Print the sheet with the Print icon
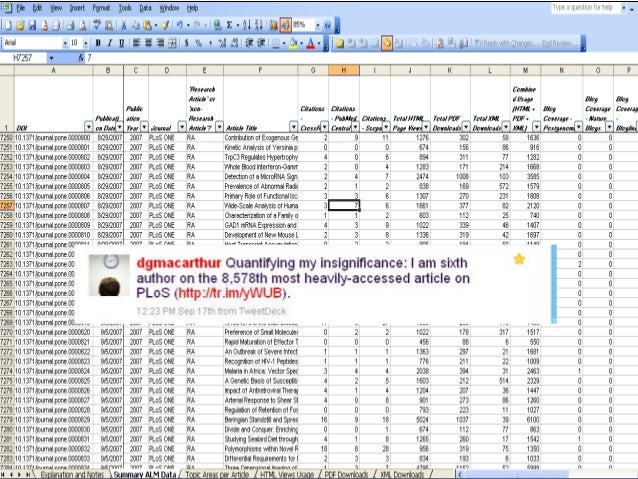This screenshot has width=638, height=479. [70, 26]
